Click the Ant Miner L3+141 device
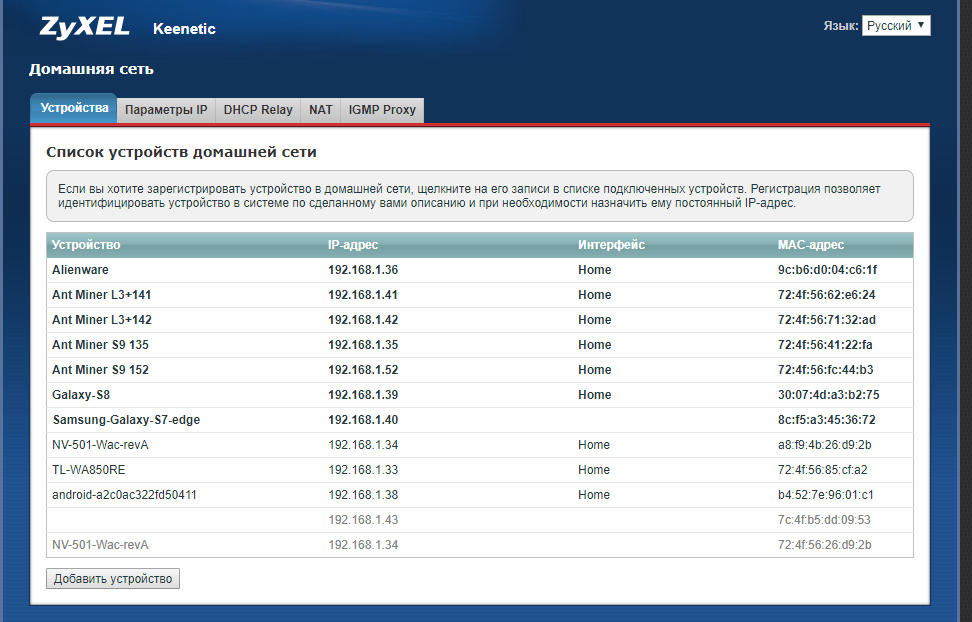972x622 pixels. pos(101,295)
